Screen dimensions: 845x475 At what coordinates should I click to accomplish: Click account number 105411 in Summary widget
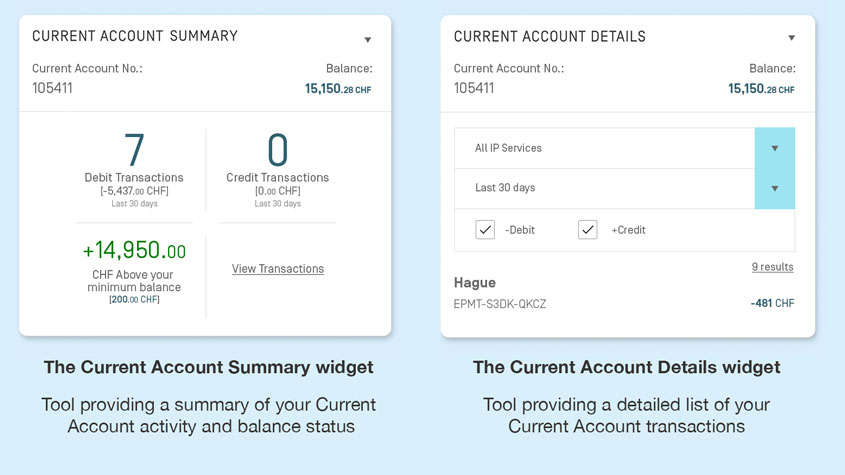tap(52, 88)
